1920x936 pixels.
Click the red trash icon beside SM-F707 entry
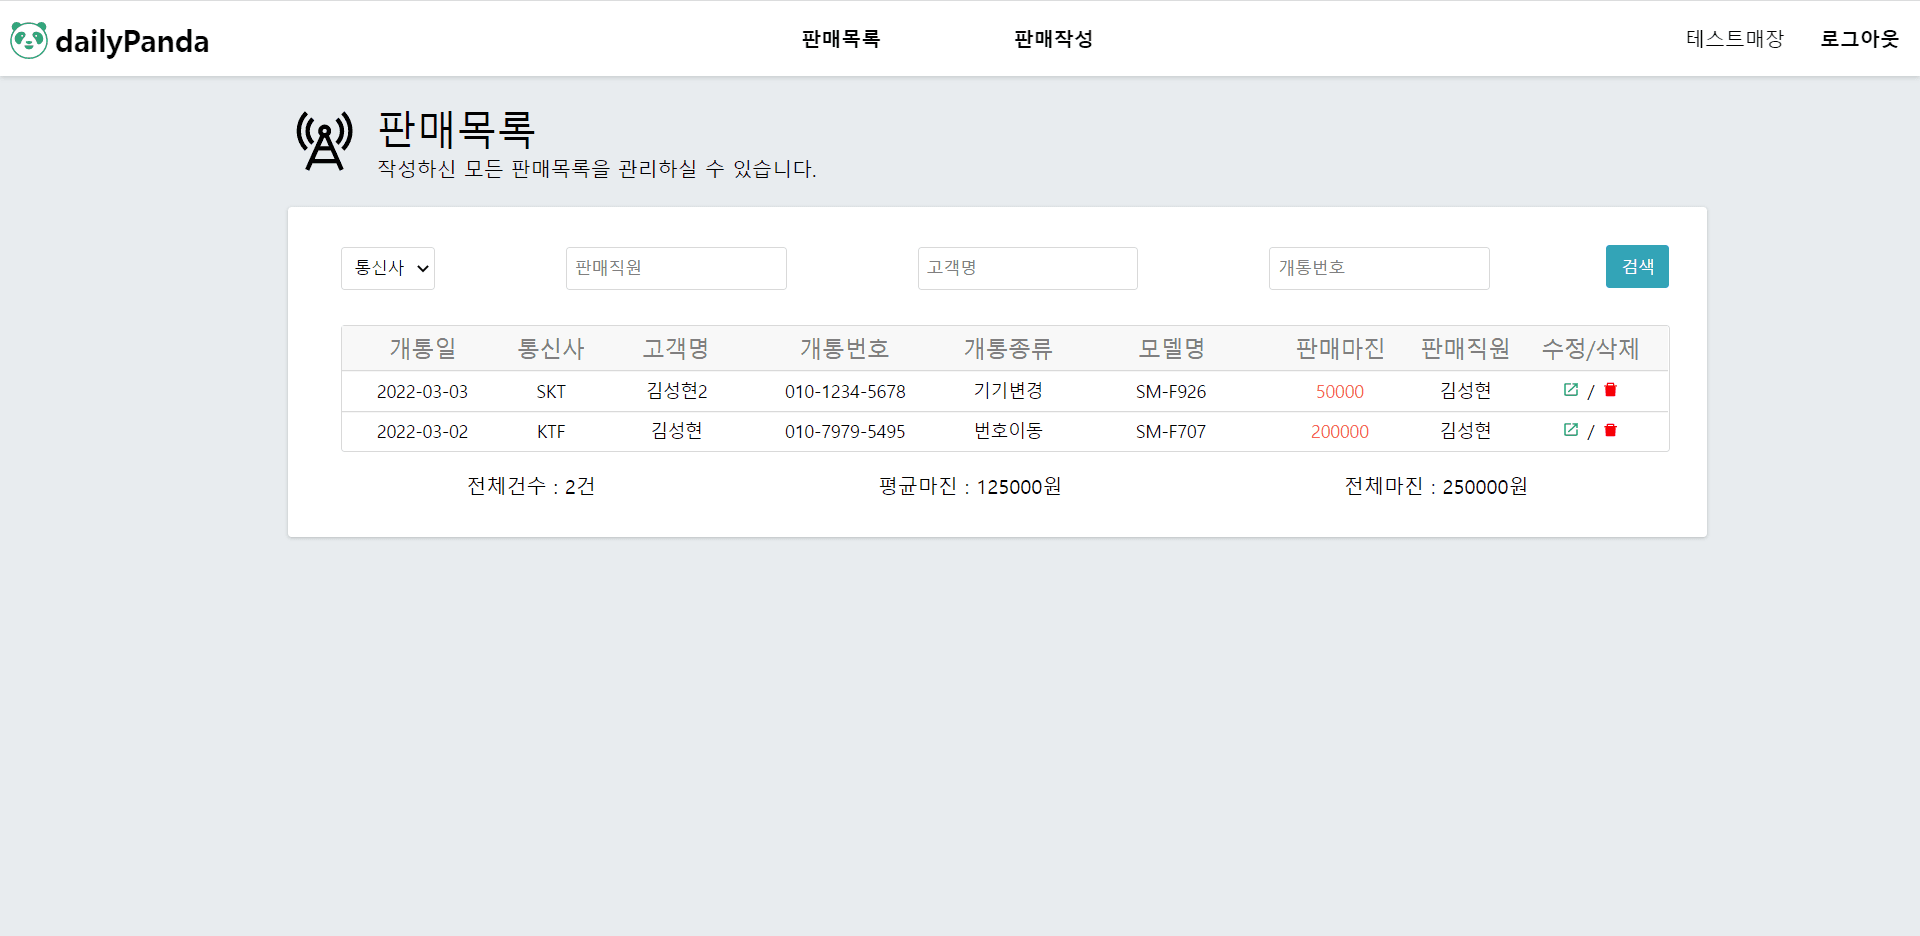click(1610, 430)
